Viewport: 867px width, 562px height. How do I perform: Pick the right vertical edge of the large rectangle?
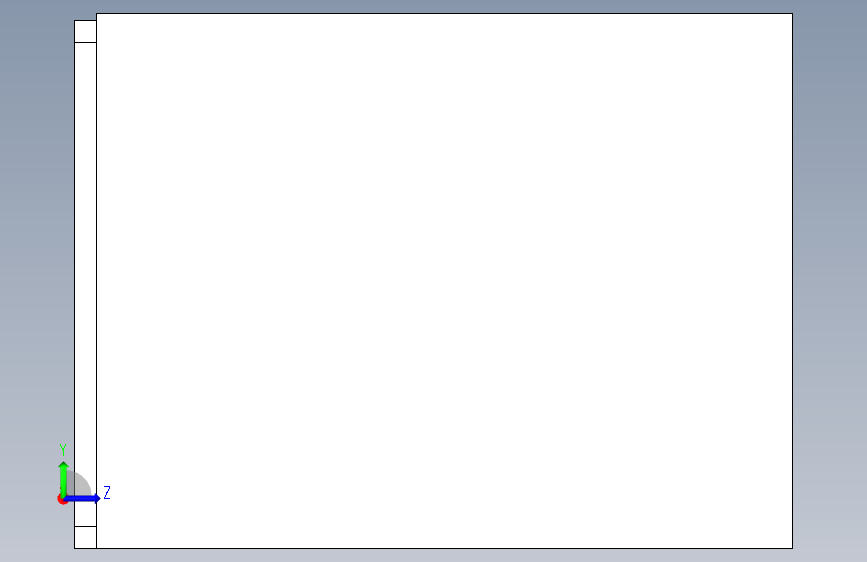(792, 281)
